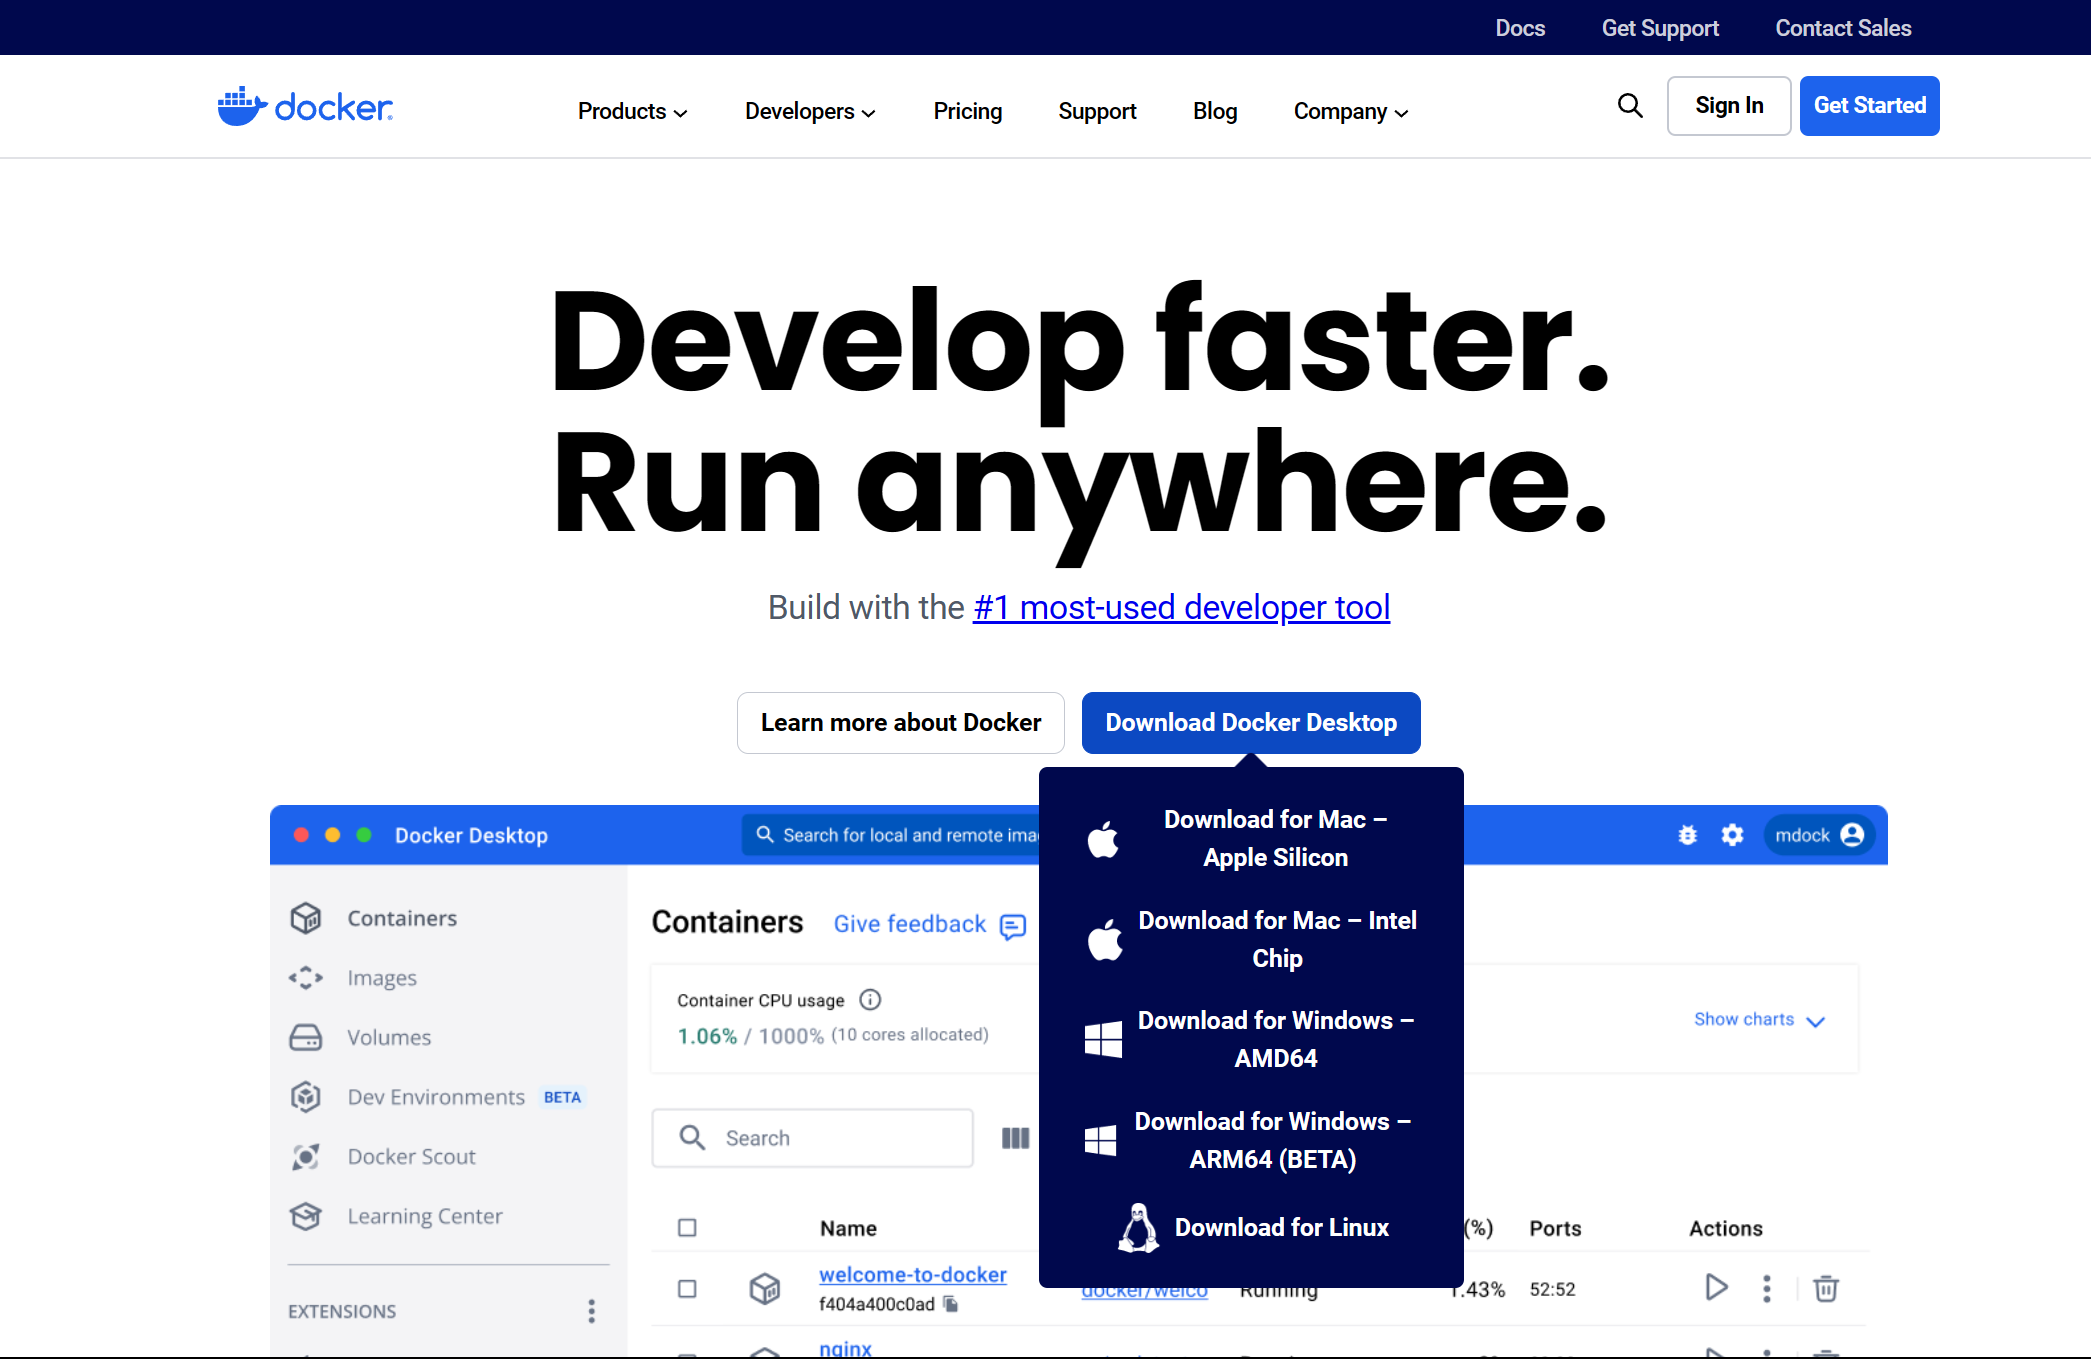The width and height of the screenshot is (2091, 1359).
Task: Click the CPU usage info icon
Action: (x=871, y=1000)
